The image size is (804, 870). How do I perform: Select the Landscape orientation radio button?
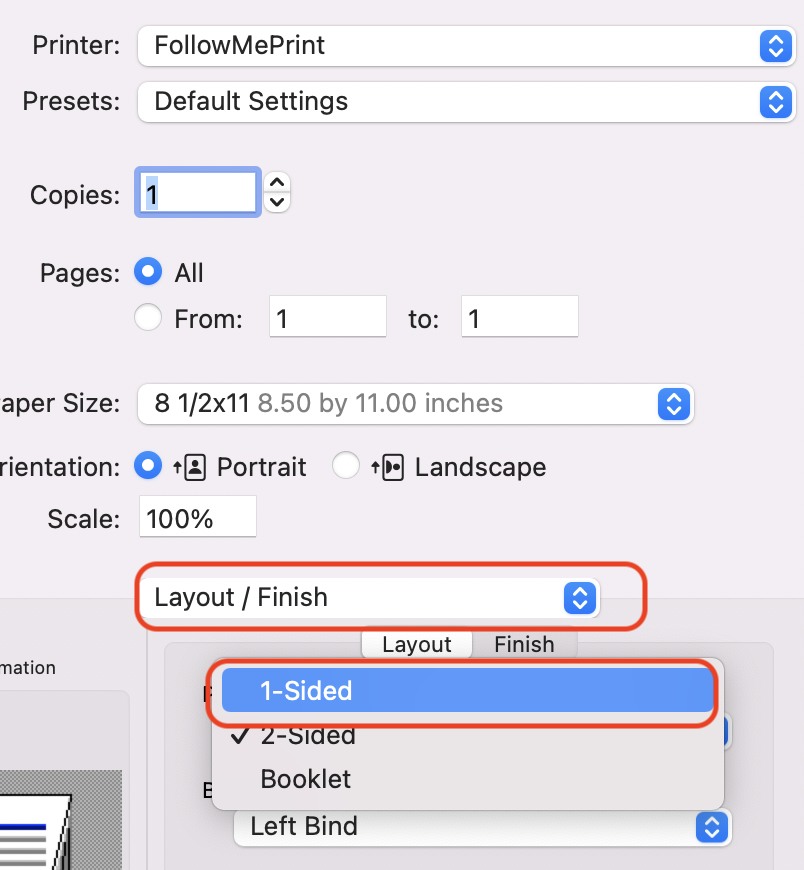[x=346, y=466]
